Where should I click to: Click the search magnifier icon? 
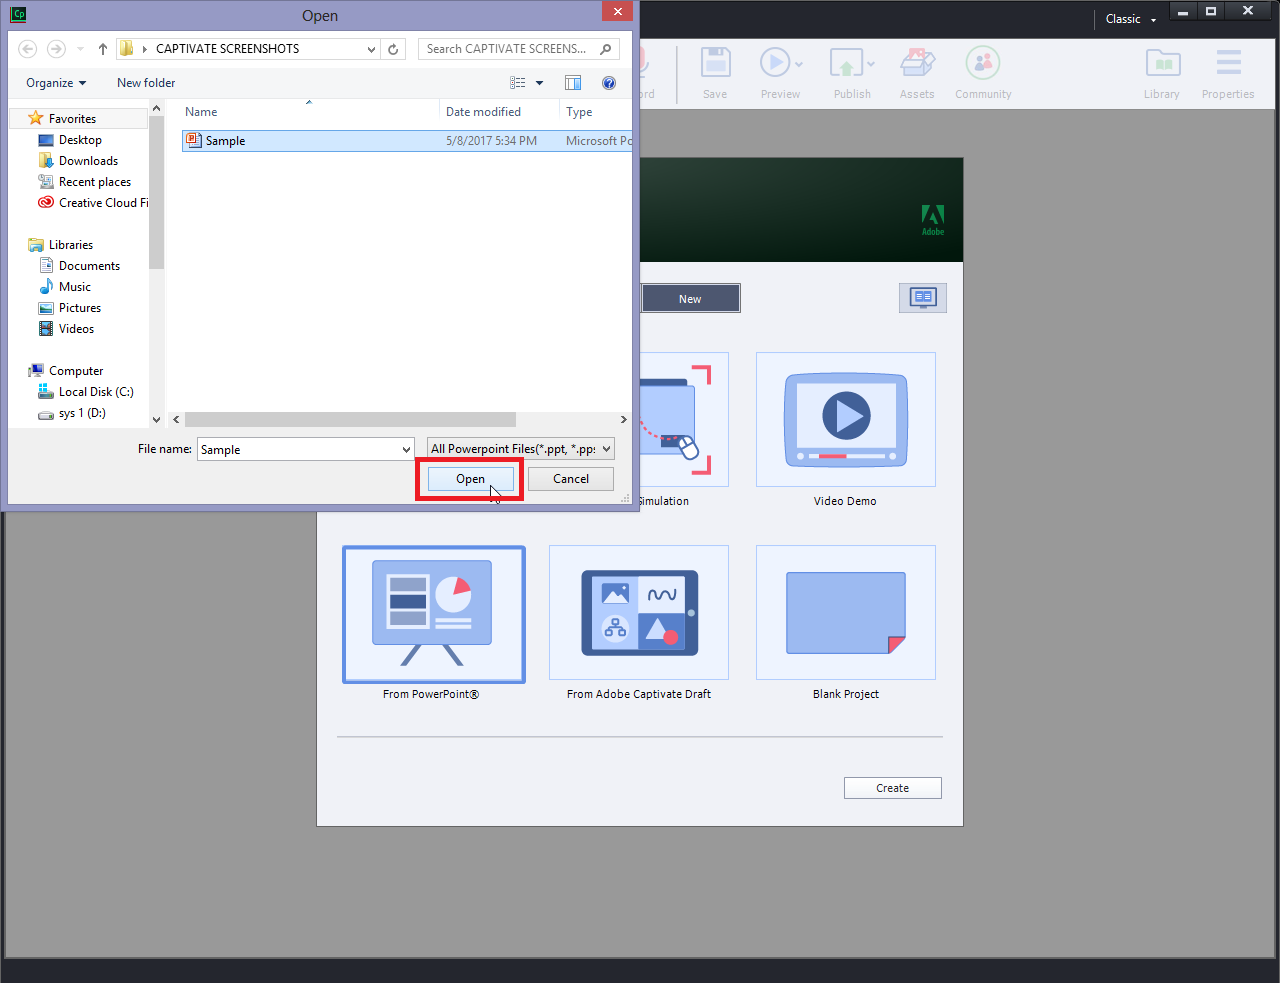[606, 49]
